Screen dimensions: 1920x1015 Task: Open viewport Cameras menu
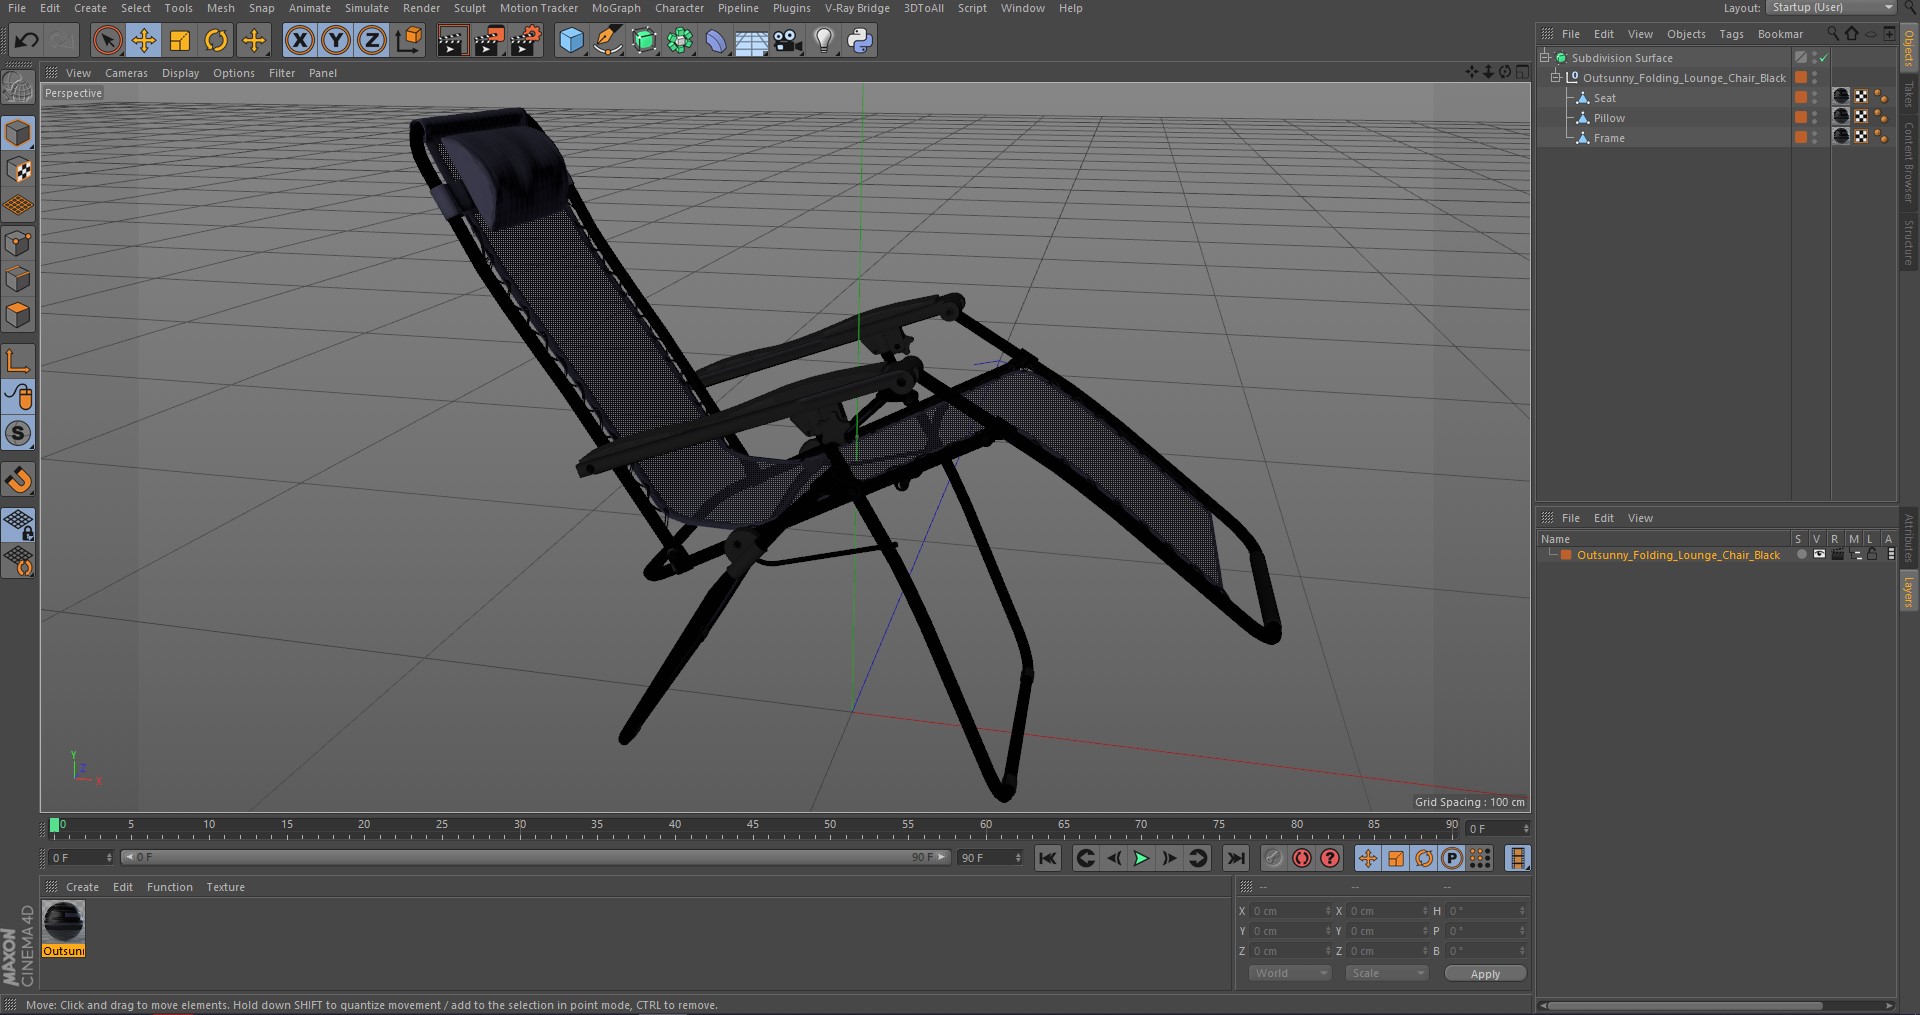[126, 73]
